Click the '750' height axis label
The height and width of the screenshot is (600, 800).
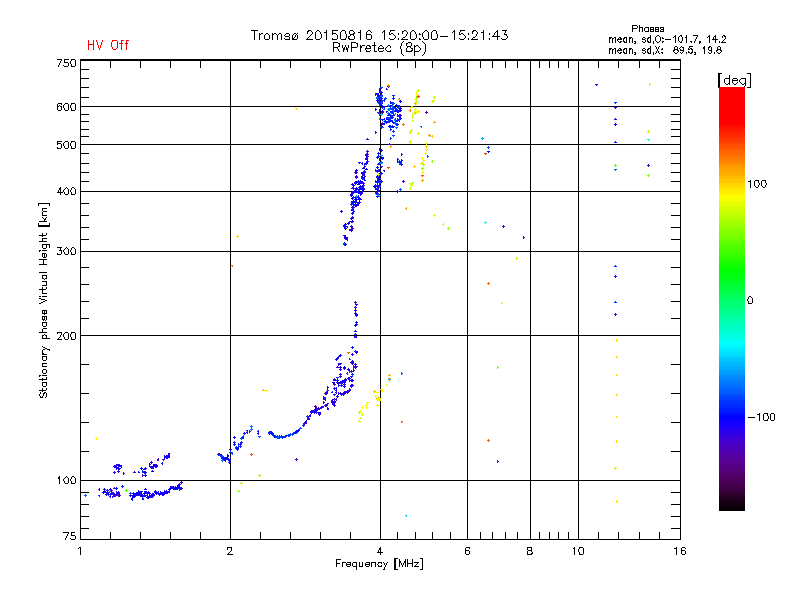tap(66, 64)
